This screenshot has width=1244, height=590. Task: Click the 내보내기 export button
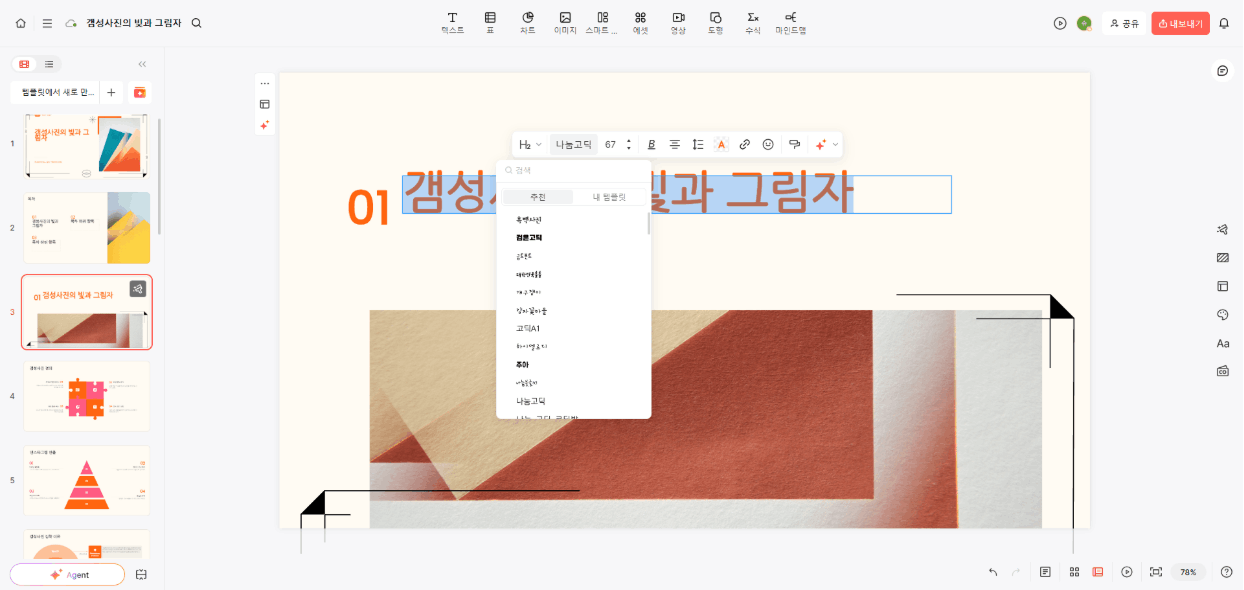[1180, 23]
